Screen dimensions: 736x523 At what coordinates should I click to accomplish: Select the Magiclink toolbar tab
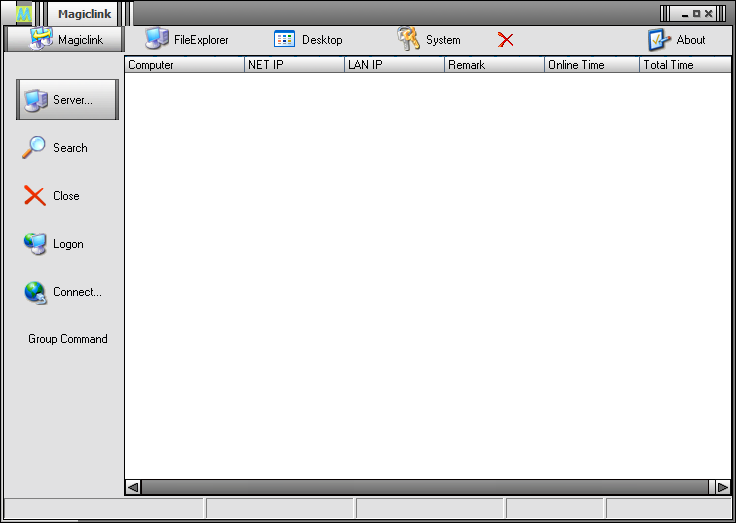click(63, 39)
